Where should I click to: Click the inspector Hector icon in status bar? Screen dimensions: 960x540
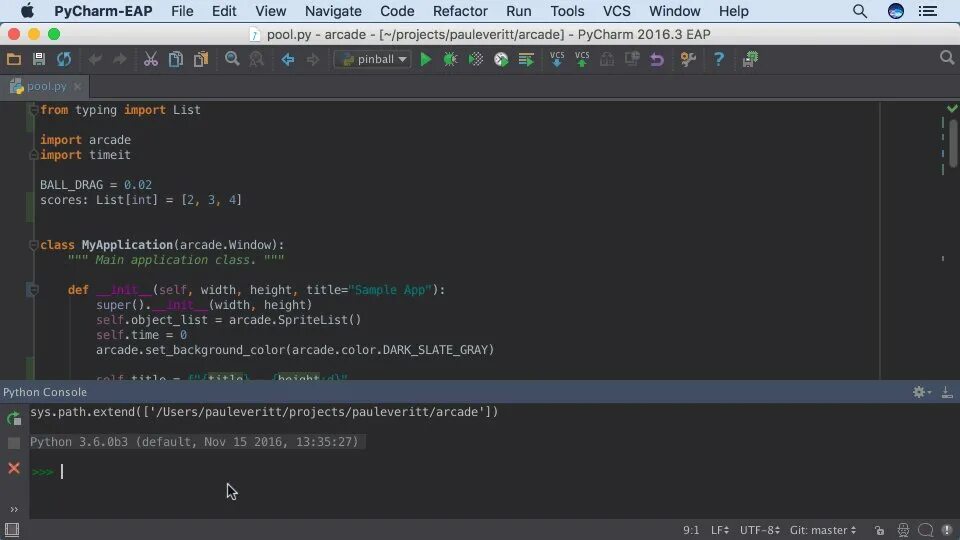tap(903, 530)
